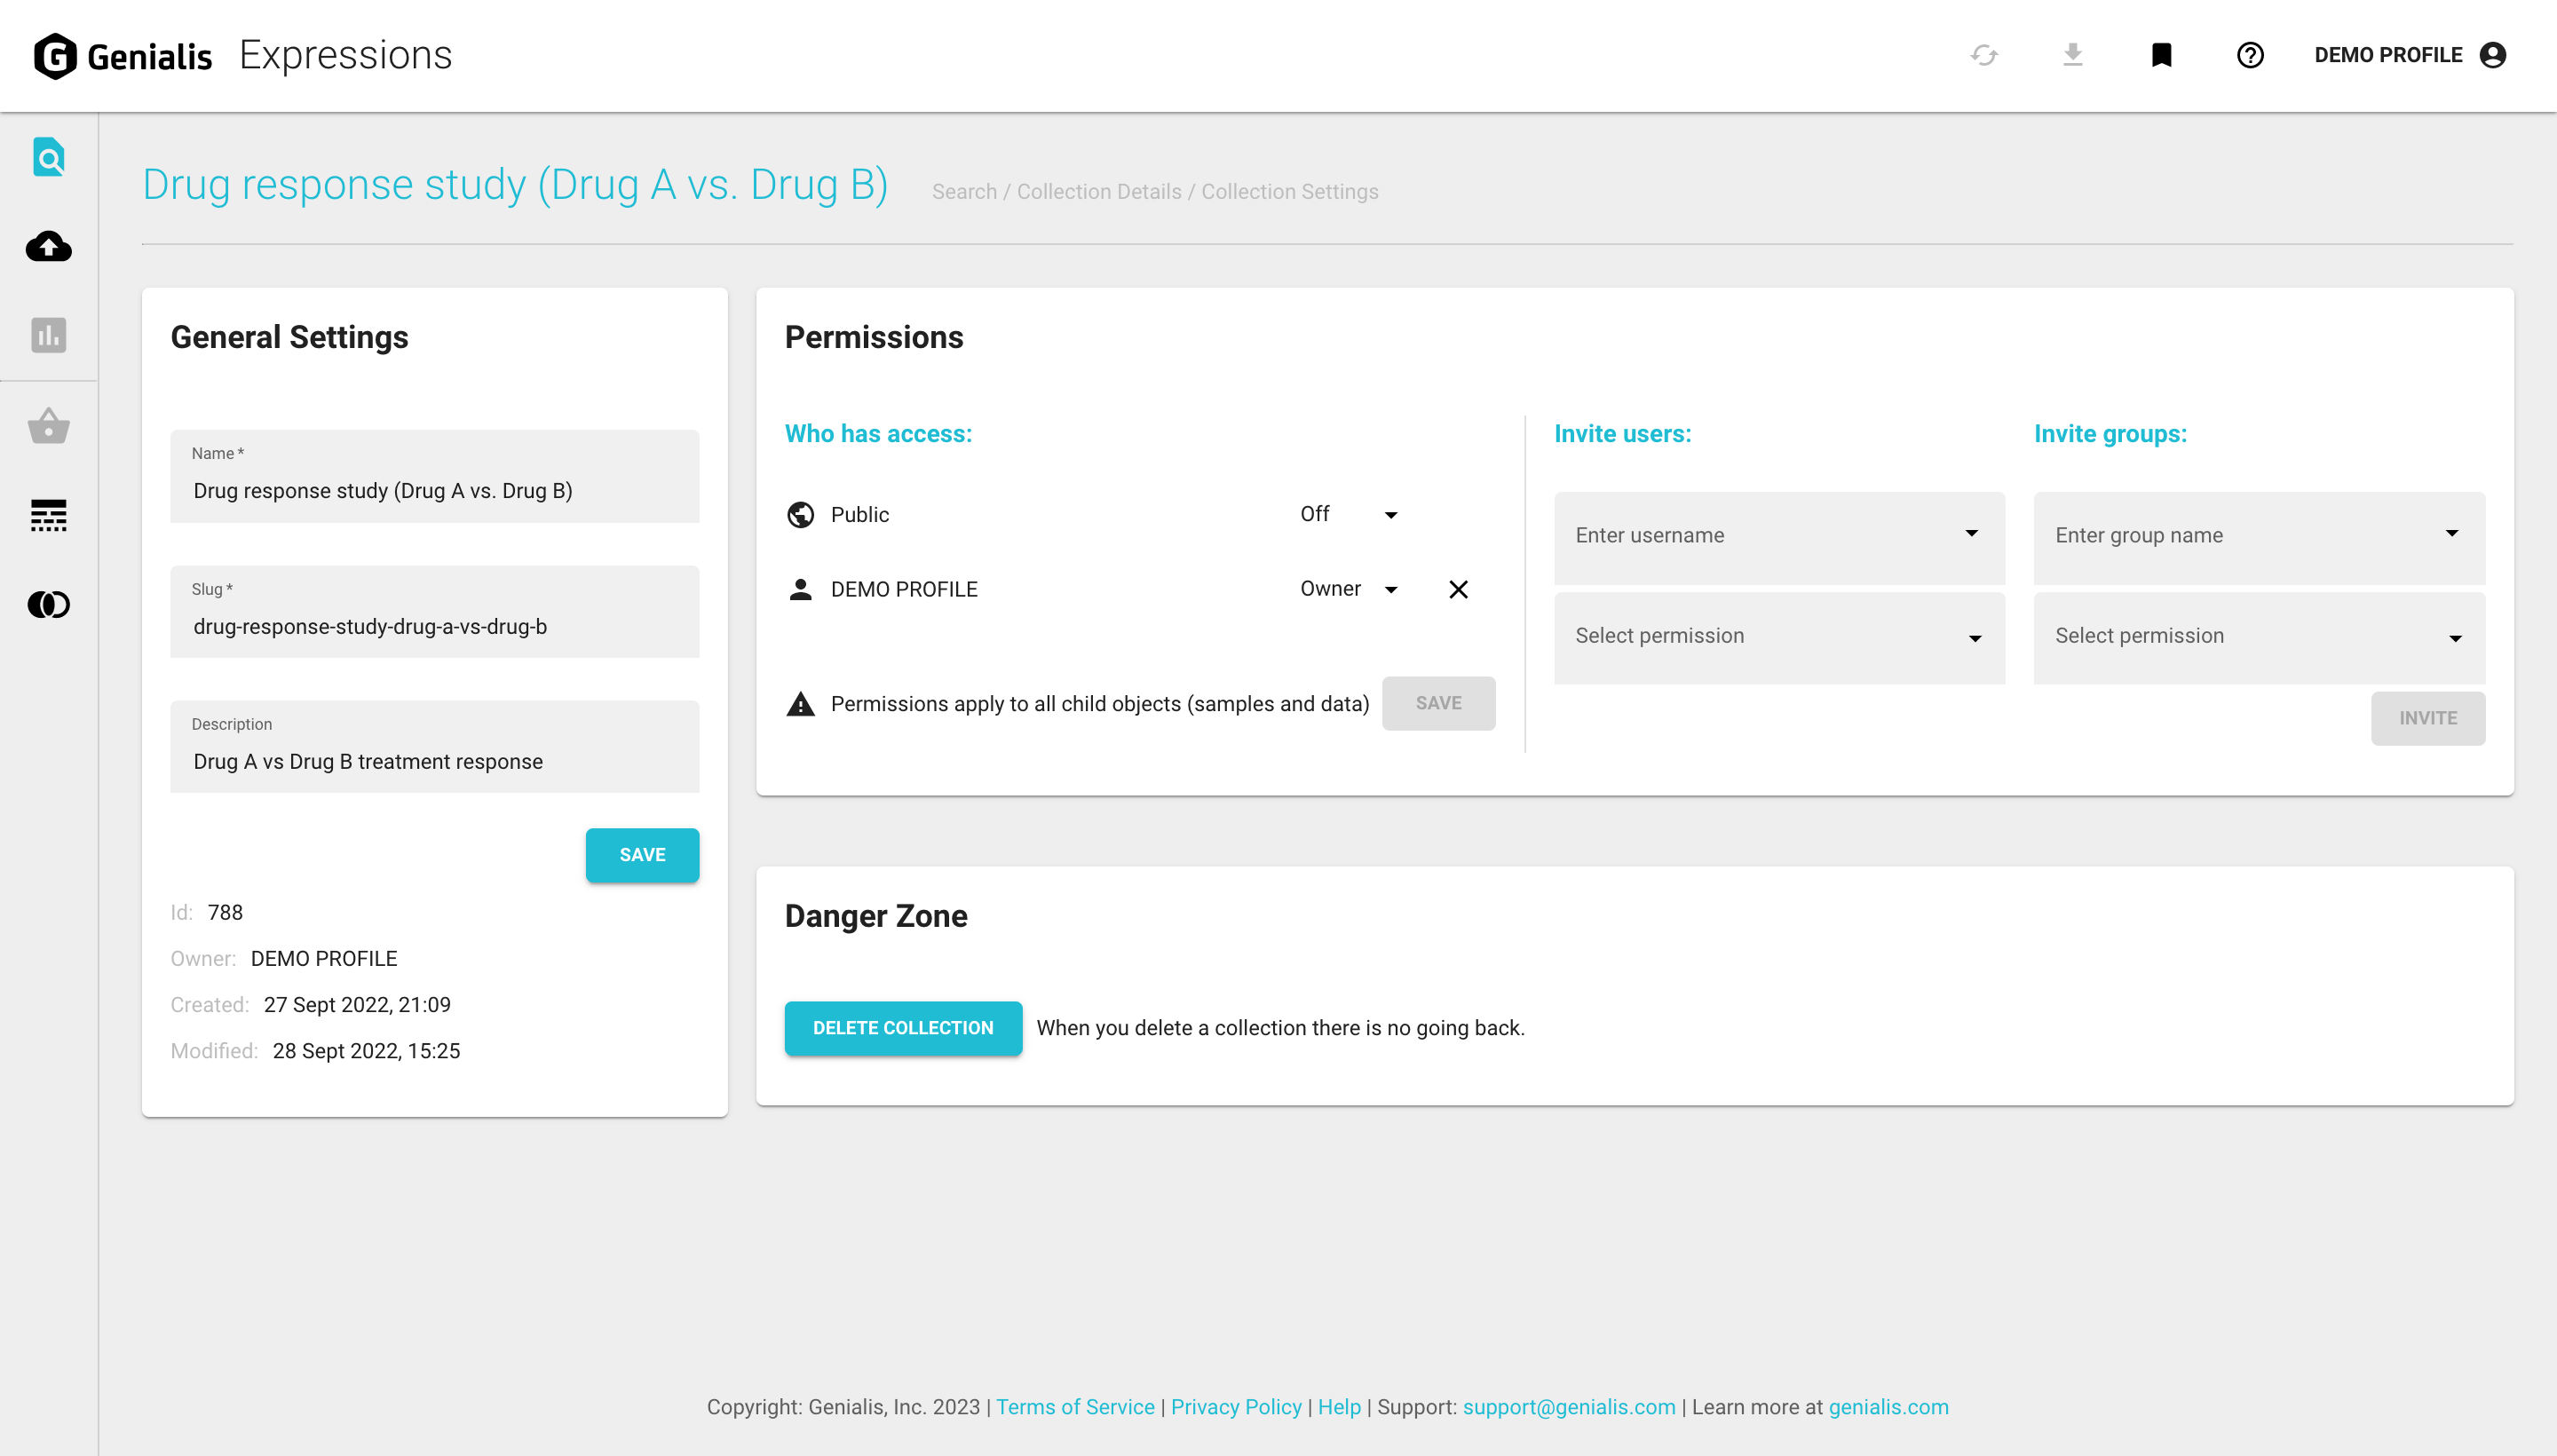Image resolution: width=2557 pixels, height=1456 pixels.
Task: Remove DEMO PROFILE from access list
Action: pos(1458,589)
